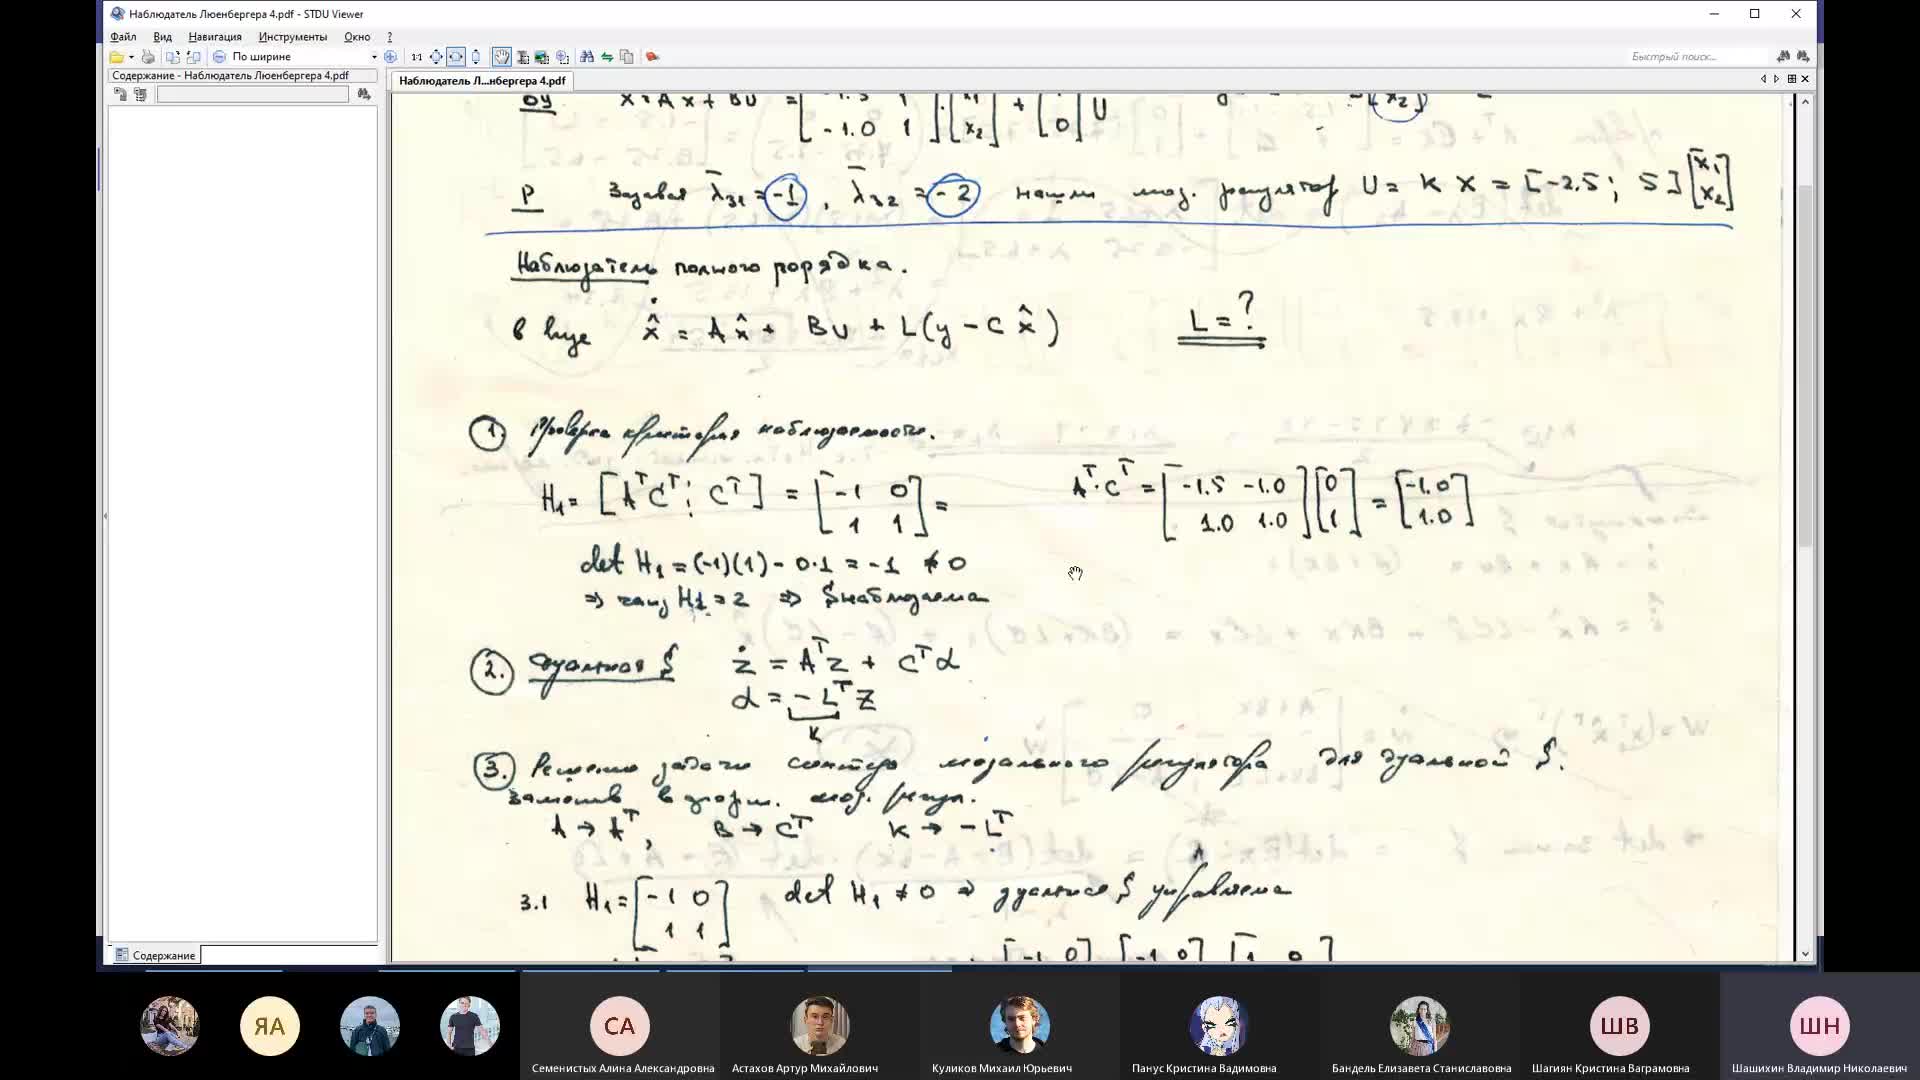
Task: Open the tab list grid icon
Action: point(1791,79)
